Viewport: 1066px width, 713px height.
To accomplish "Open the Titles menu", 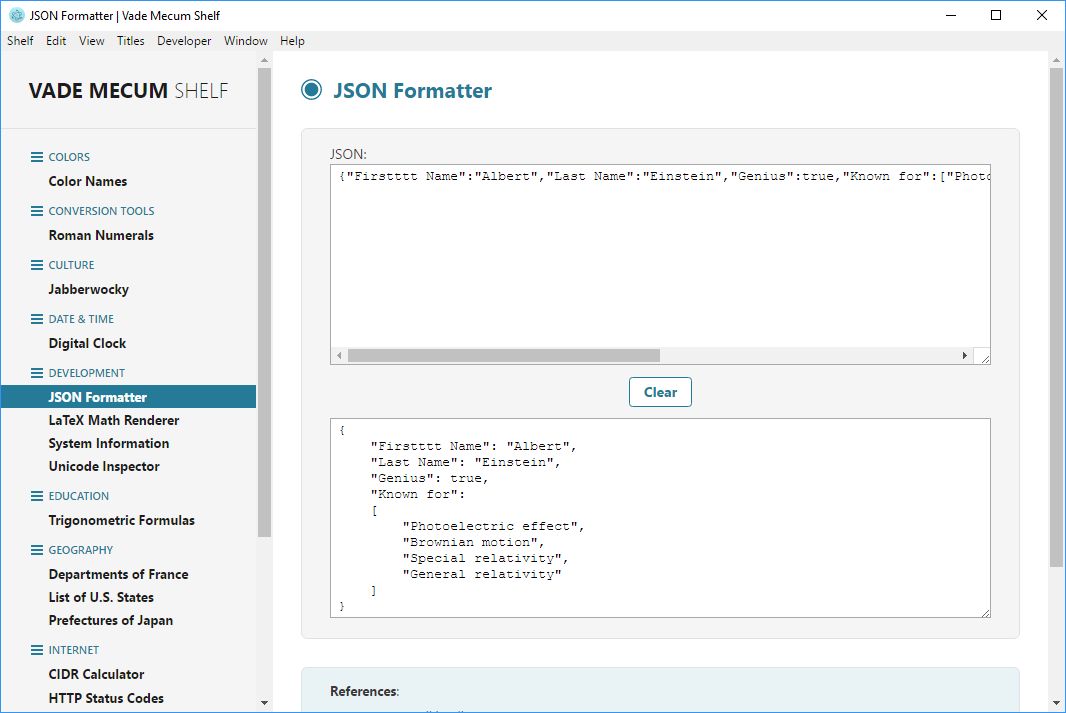I will tap(131, 41).
